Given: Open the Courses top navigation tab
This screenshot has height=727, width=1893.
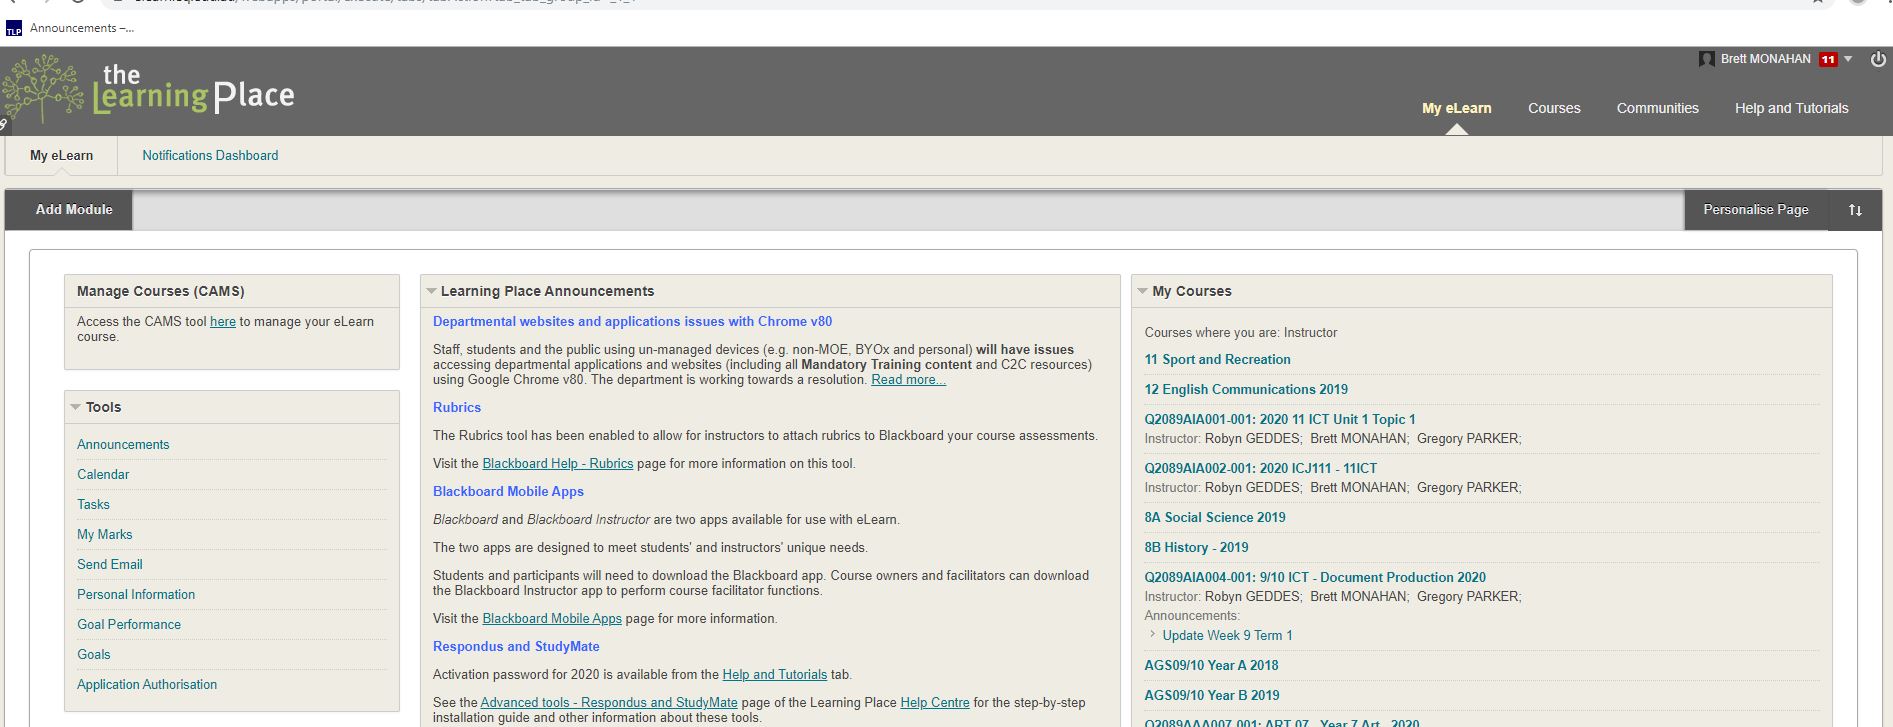Looking at the screenshot, I should pyautogui.click(x=1554, y=108).
